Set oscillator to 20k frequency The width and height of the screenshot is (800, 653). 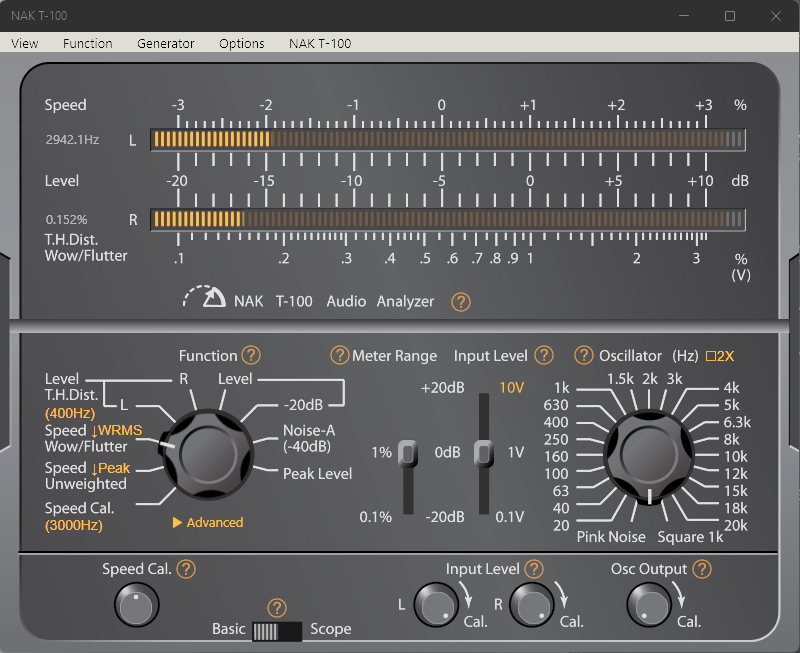(736, 525)
